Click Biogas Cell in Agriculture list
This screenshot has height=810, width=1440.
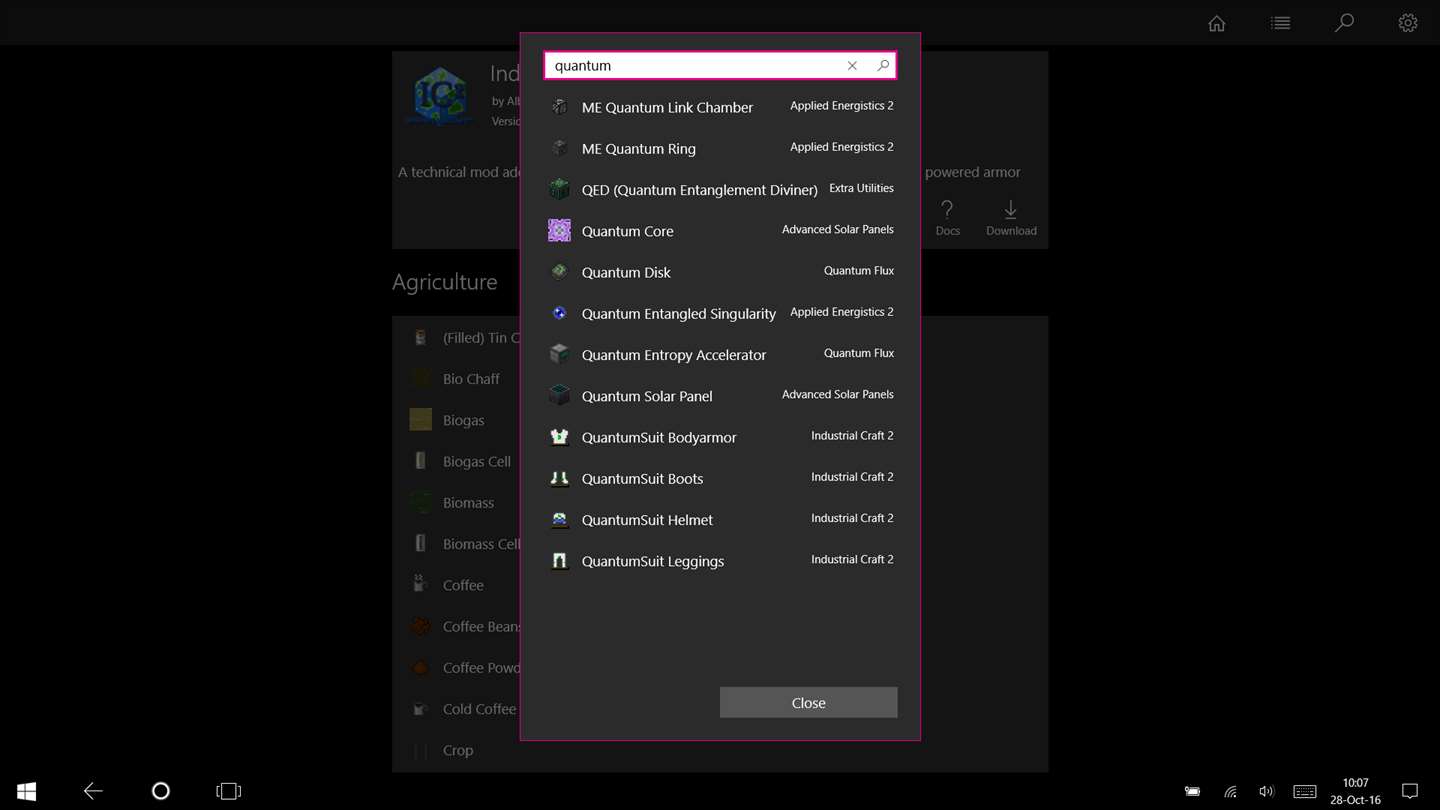point(477,461)
